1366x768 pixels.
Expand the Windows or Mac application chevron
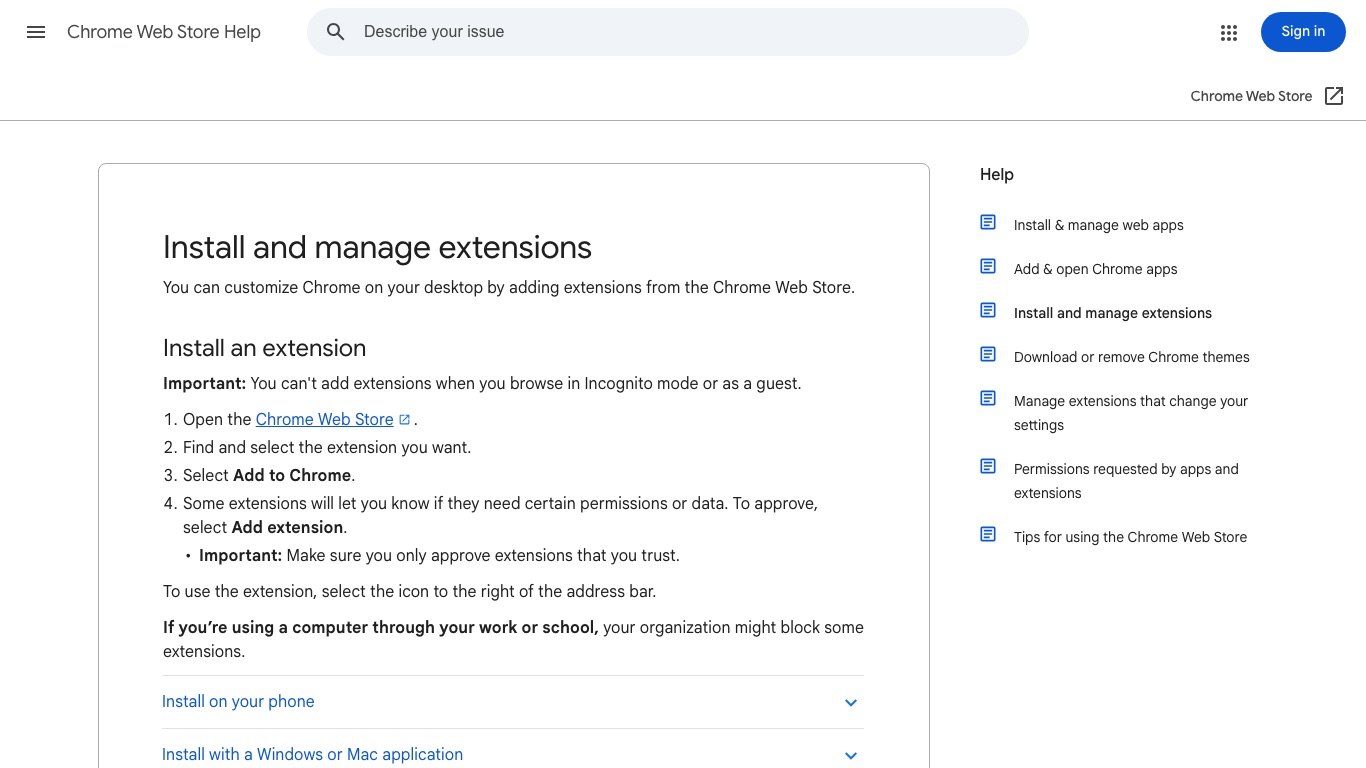(x=851, y=756)
